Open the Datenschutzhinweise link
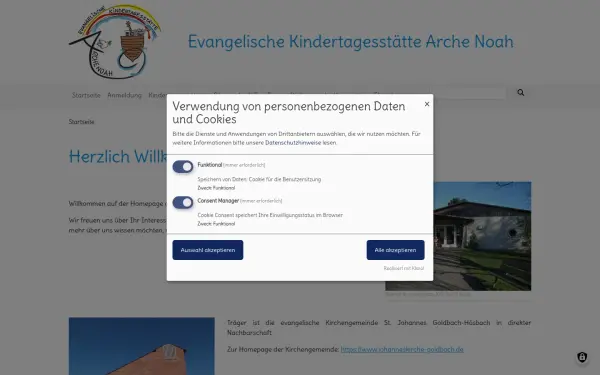 pos(293,143)
